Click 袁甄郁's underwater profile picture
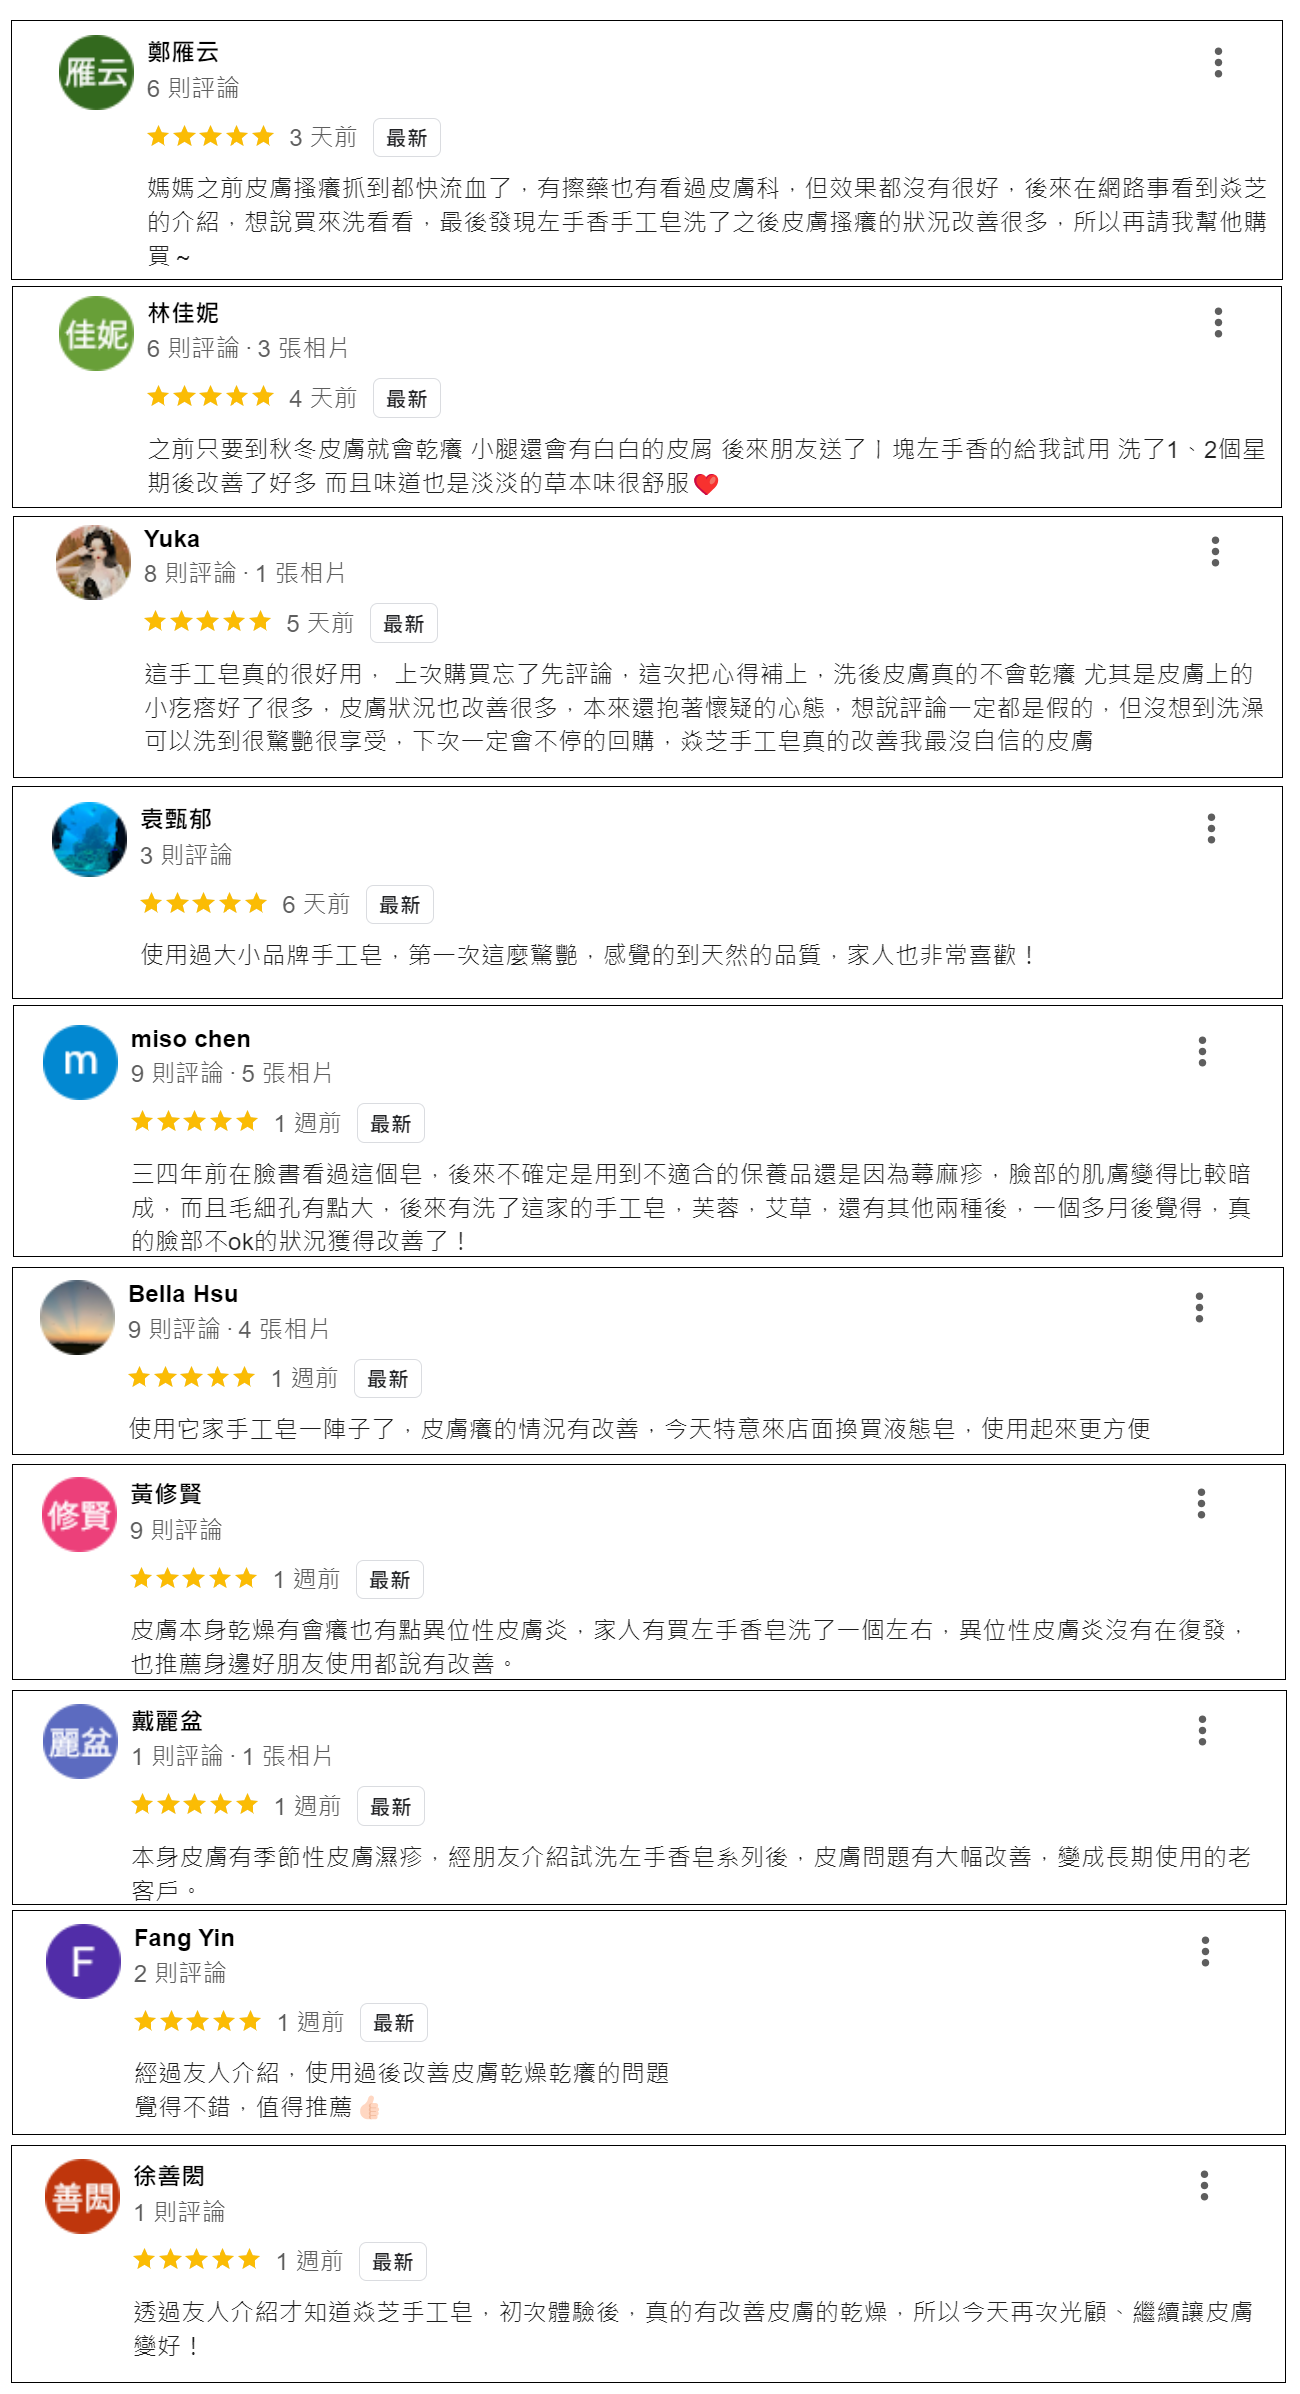1300x2394 pixels. 89,839
